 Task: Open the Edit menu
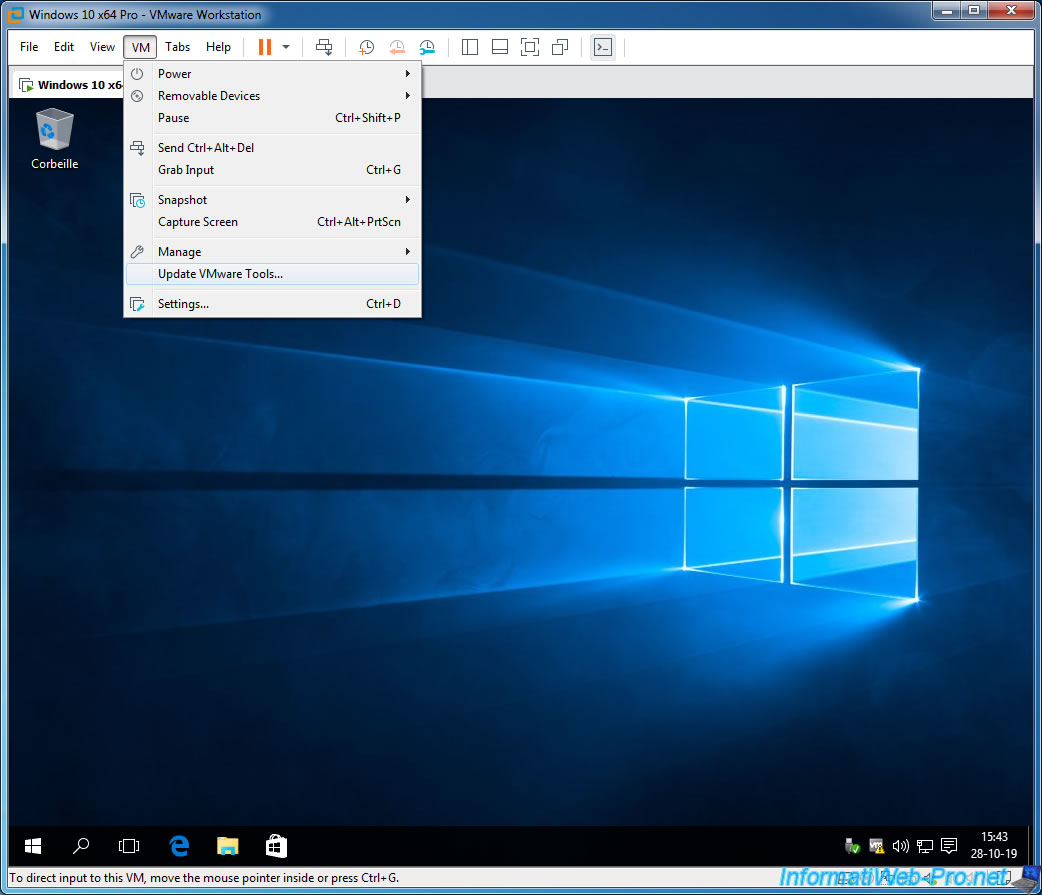[64, 47]
